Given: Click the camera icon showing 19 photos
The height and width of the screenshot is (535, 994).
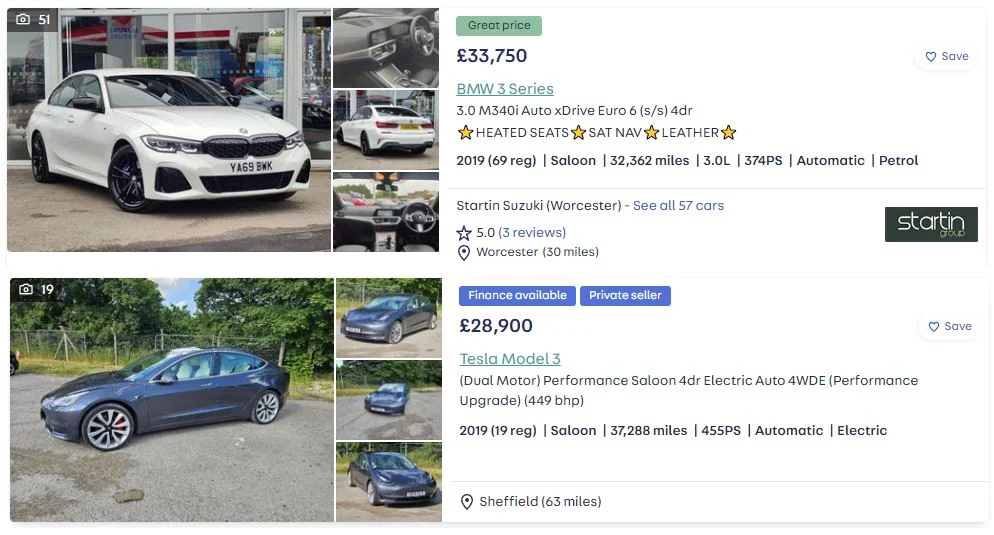Looking at the screenshot, I should tap(26, 289).
